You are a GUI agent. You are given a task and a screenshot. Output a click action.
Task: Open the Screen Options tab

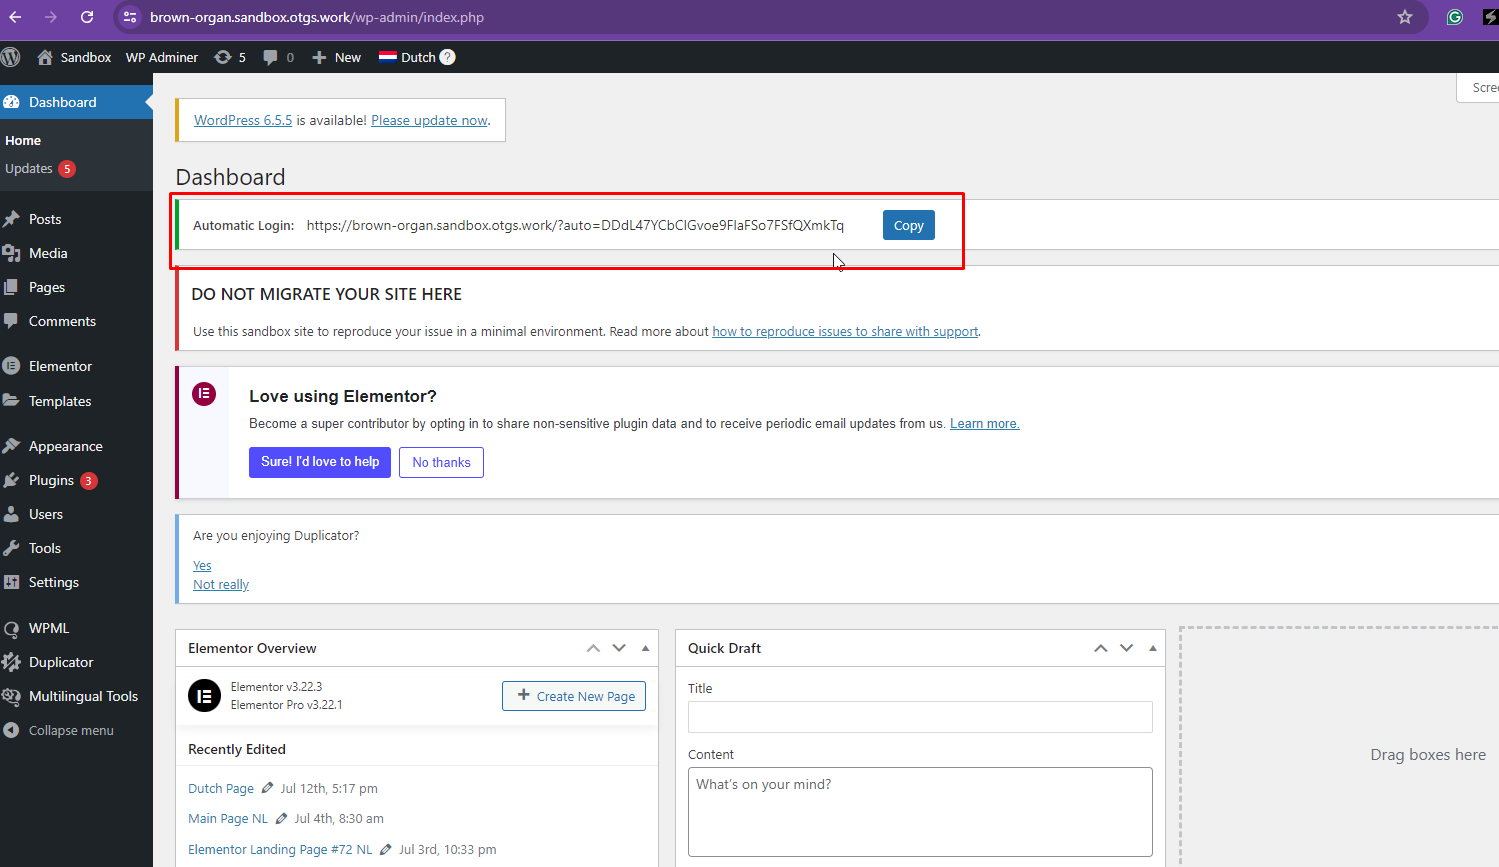click(x=1478, y=87)
